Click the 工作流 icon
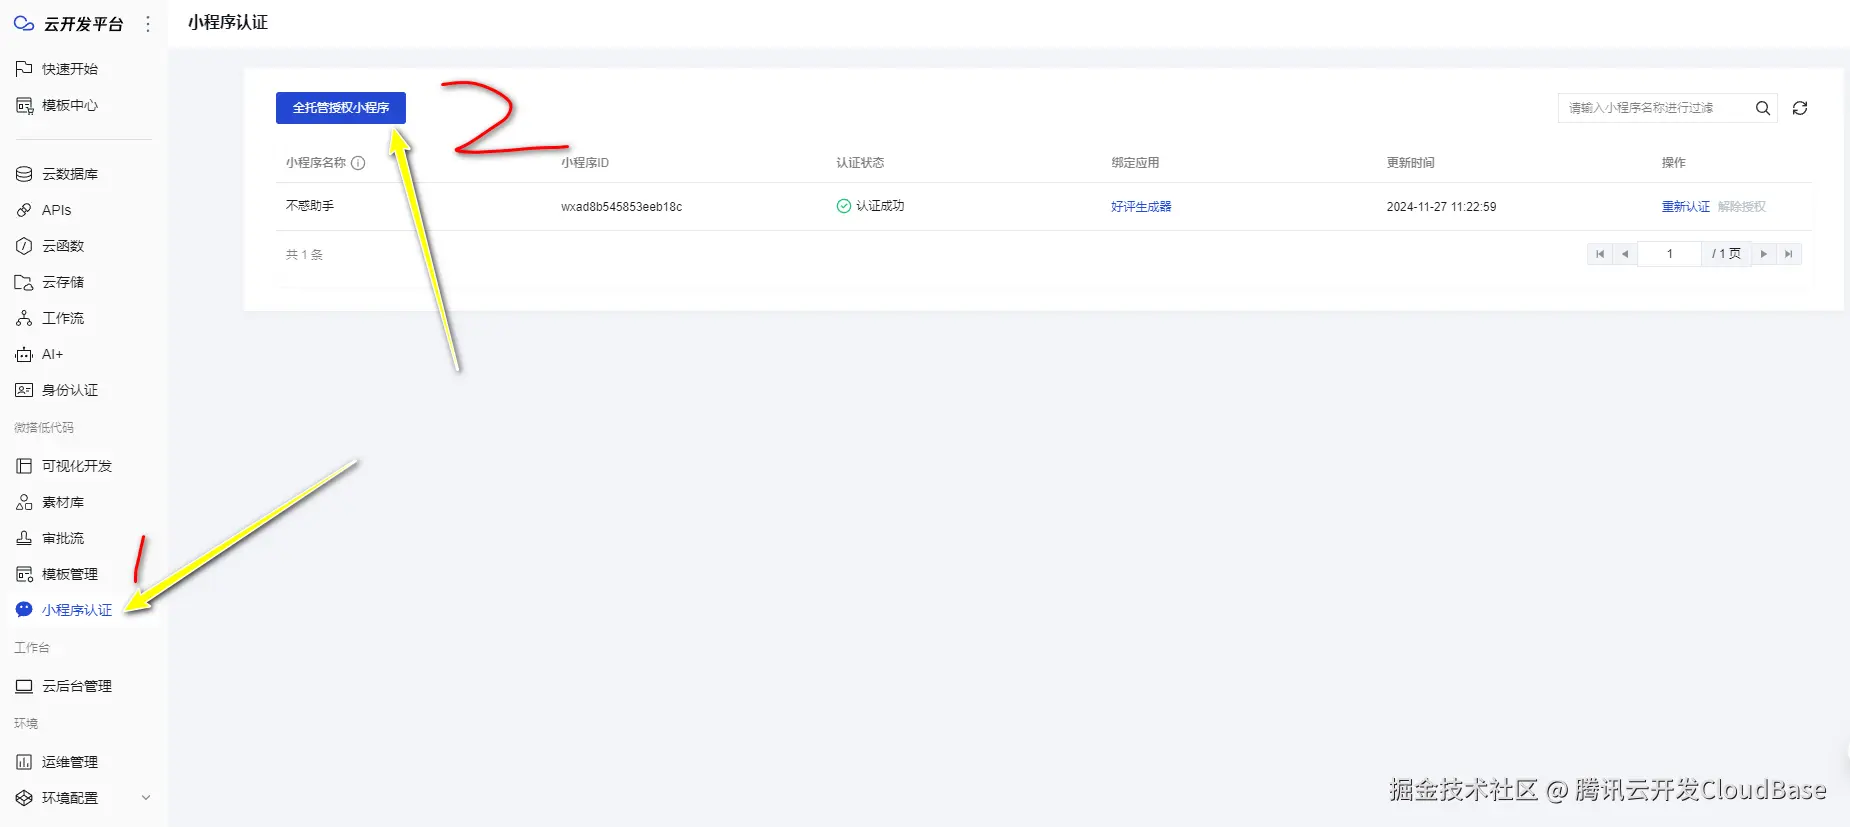The height and width of the screenshot is (827, 1850). pyautogui.click(x=24, y=318)
